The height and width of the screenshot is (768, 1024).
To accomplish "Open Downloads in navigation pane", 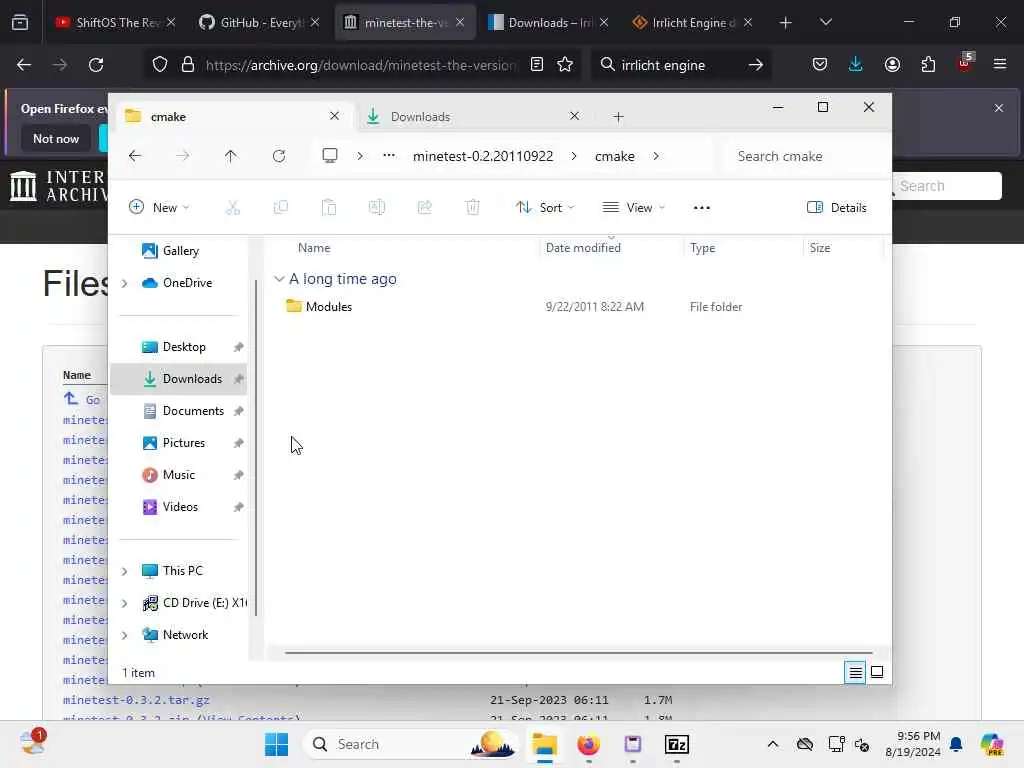I will coord(192,379).
